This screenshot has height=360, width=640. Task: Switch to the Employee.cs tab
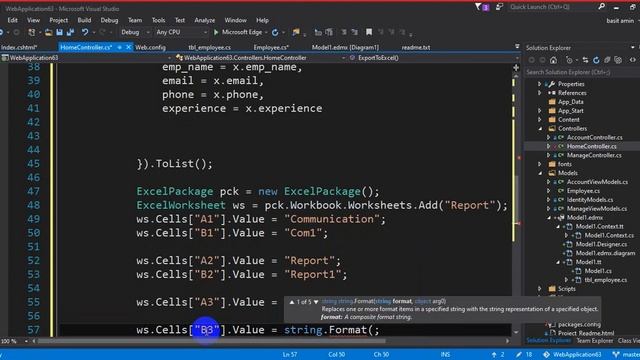(271, 47)
